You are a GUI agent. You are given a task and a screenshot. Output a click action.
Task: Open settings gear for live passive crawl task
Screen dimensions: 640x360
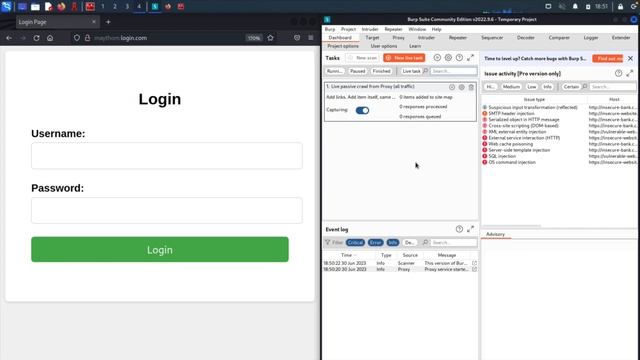pos(462,87)
